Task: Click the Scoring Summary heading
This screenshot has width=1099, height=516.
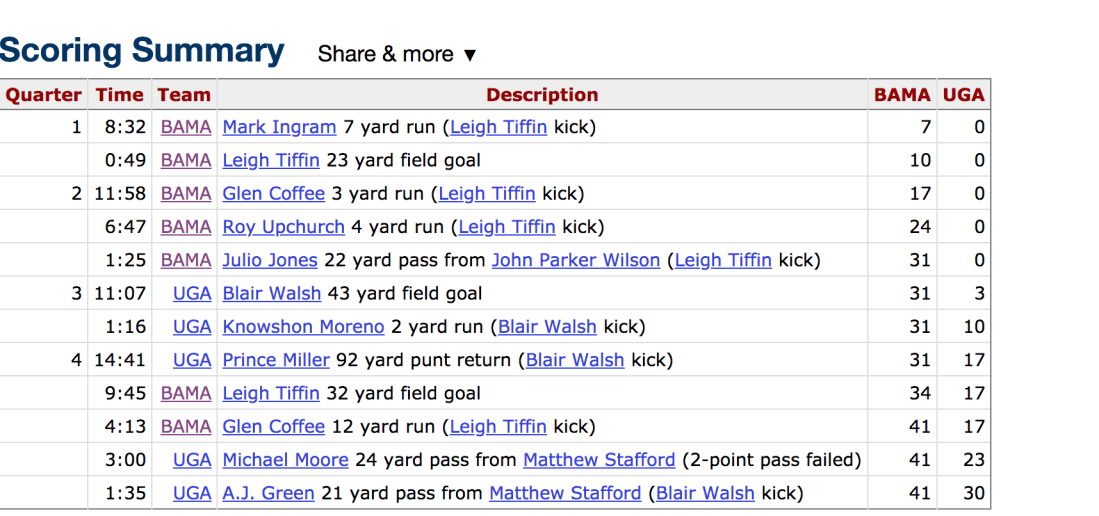Action: click(142, 51)
